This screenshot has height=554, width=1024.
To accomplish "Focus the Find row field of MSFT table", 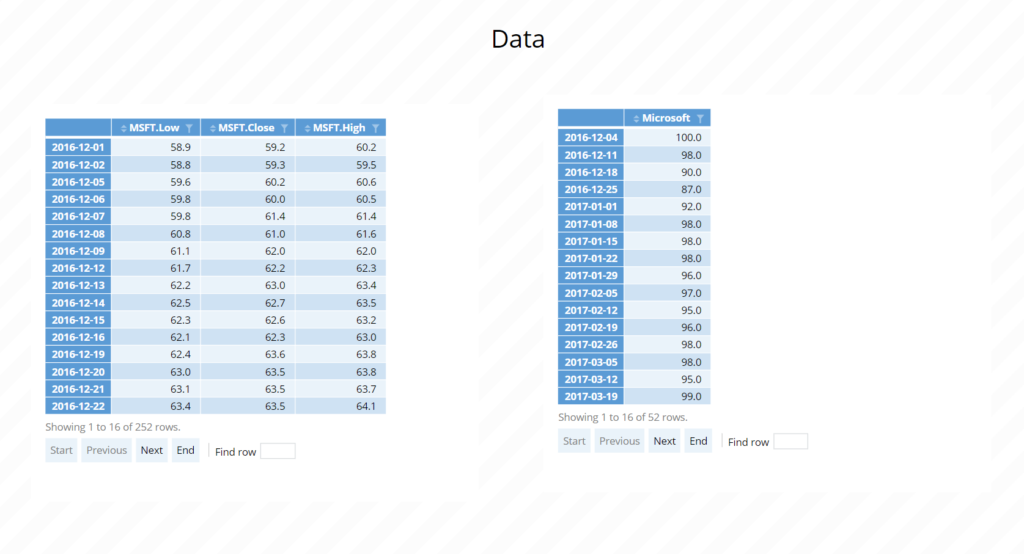I will click(x=278, y=451).
